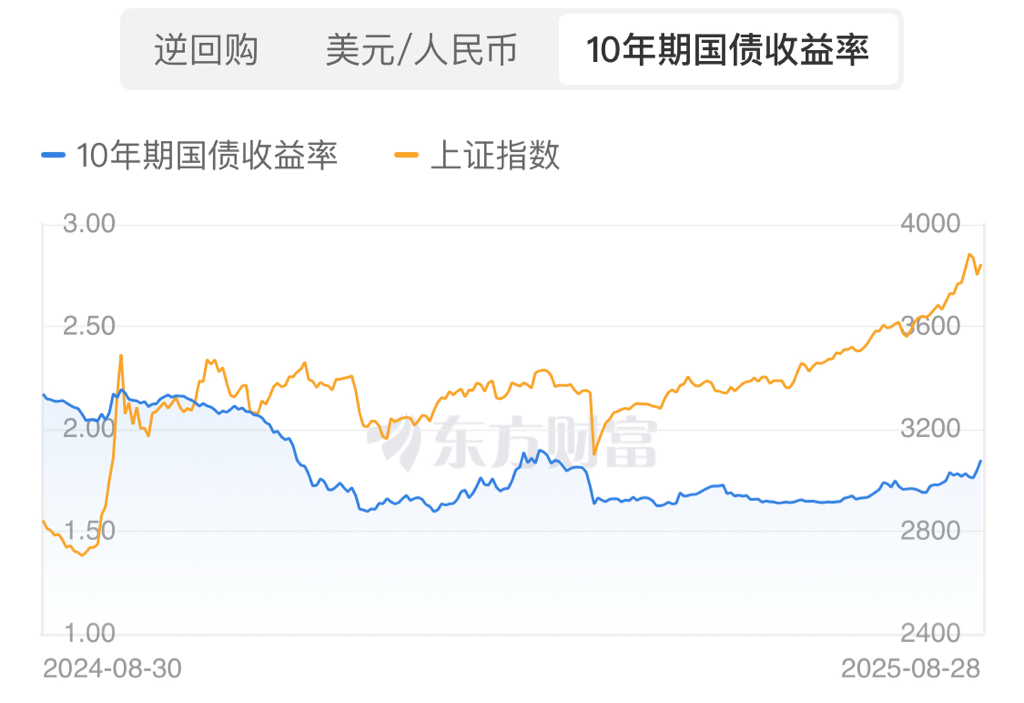1024x703 pixels.
Task: Click the 东方财富 watermark text
Action: pos(545,445)
